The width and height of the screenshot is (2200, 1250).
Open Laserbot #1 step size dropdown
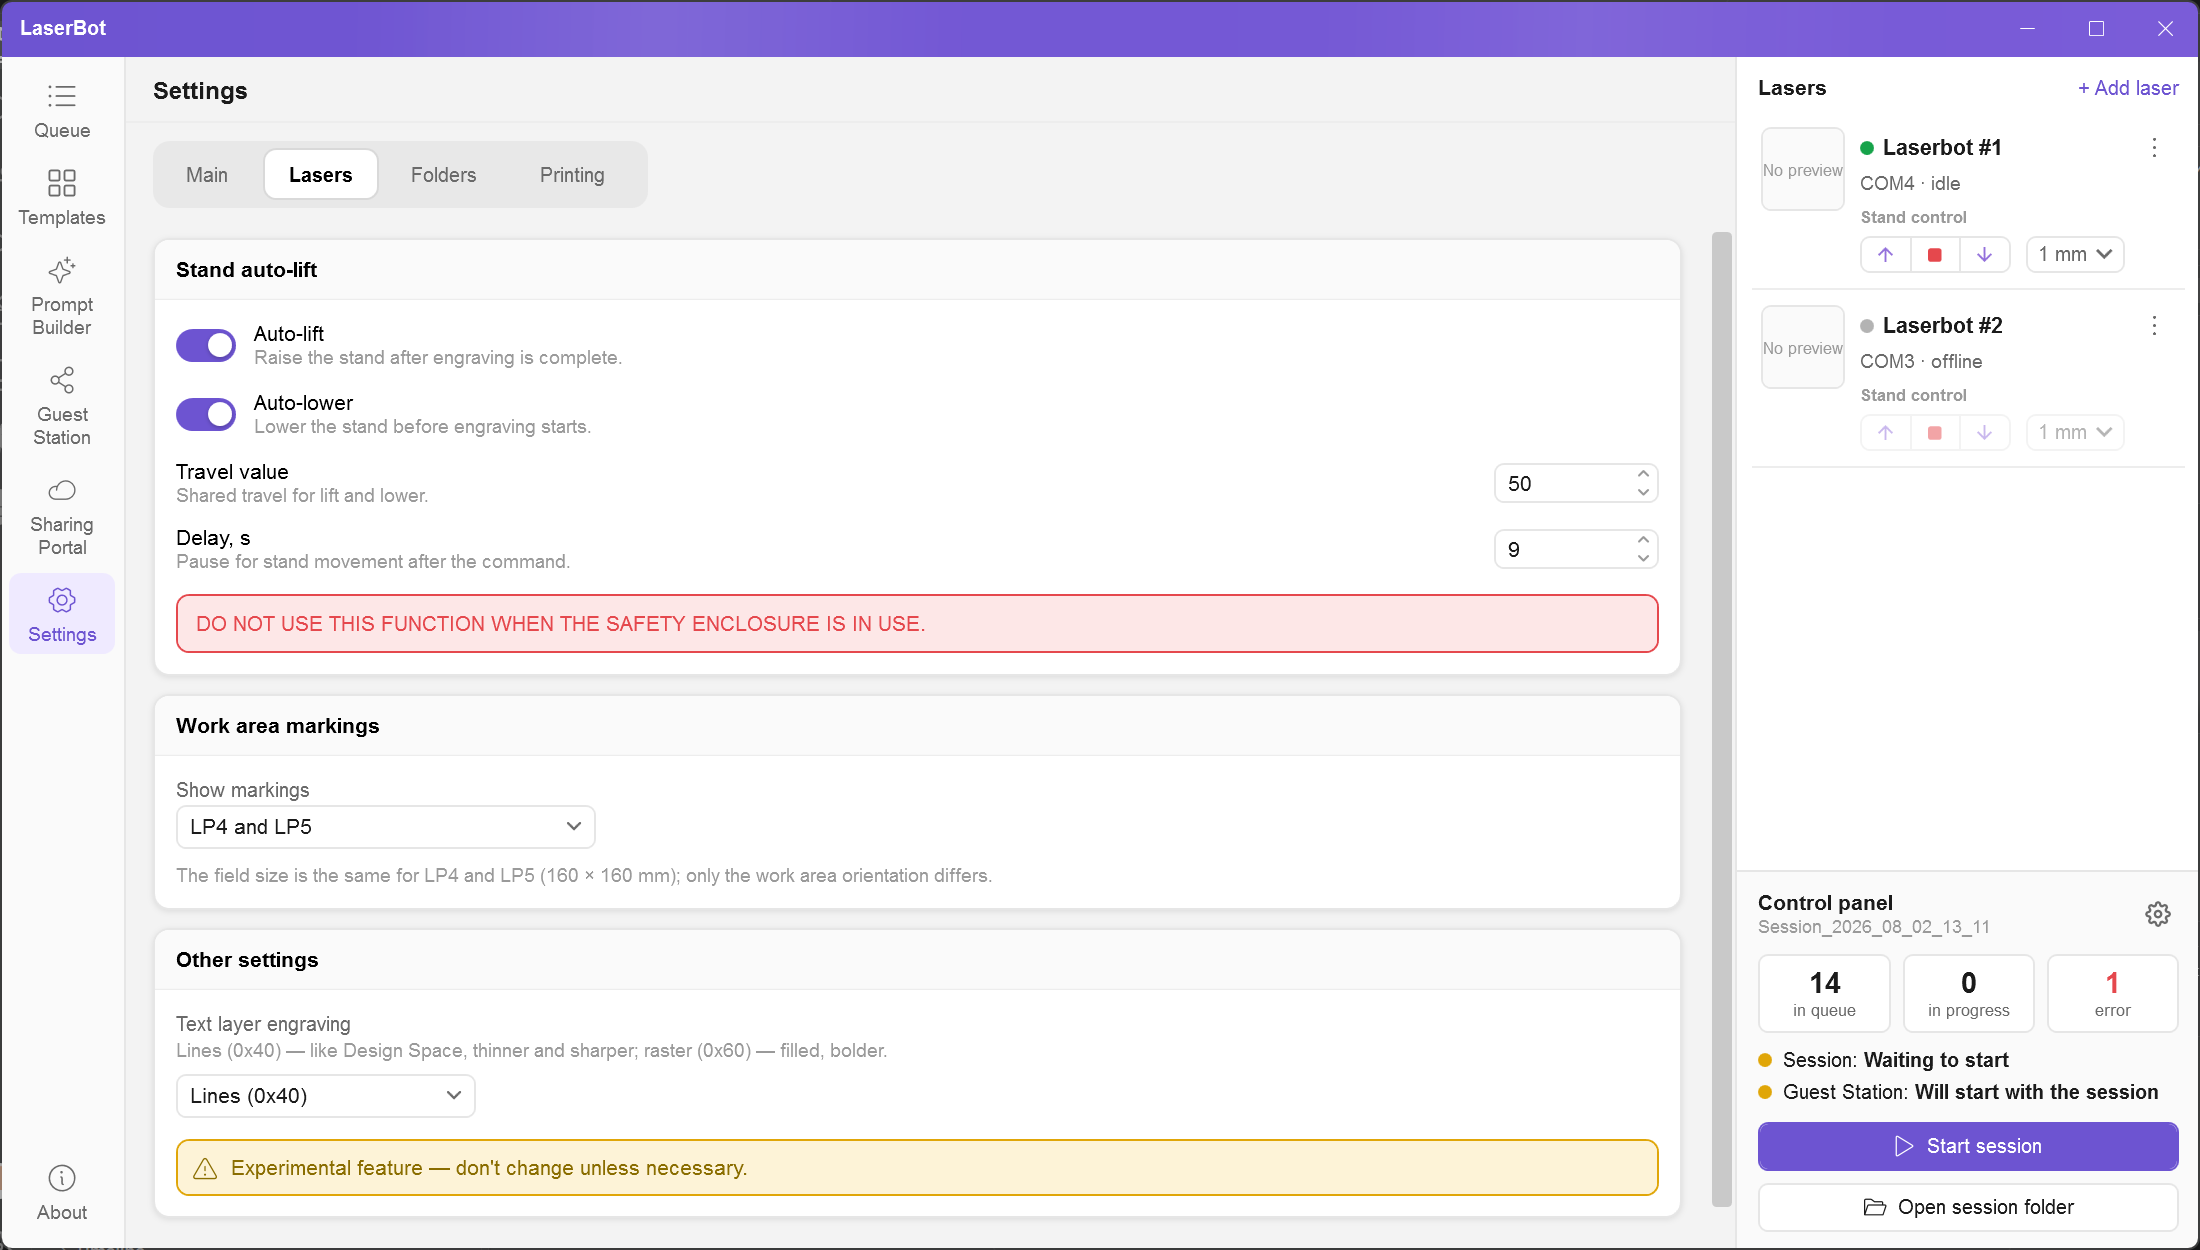pos(2075,255)
